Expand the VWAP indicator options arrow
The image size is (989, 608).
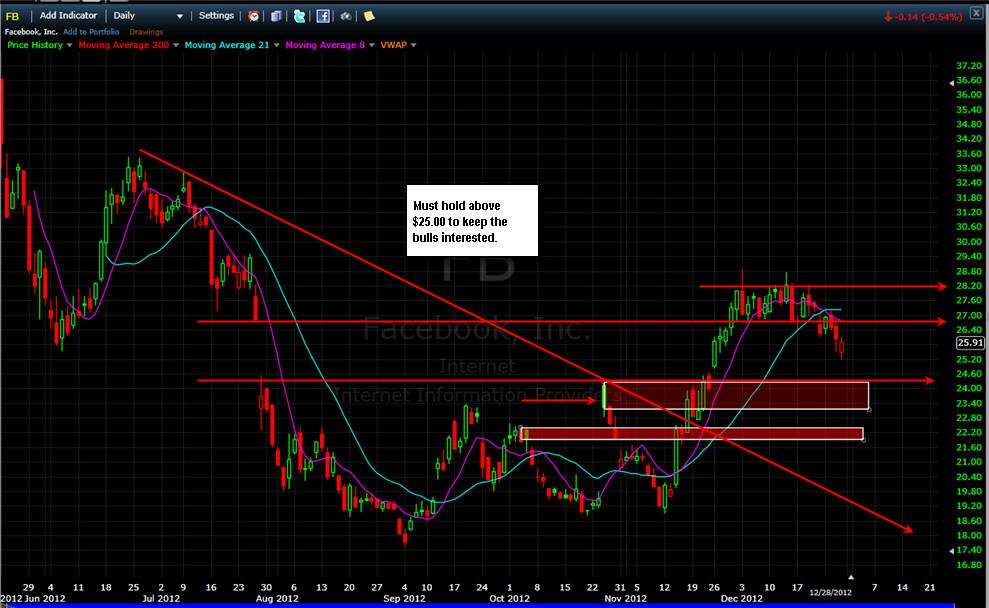413,45
